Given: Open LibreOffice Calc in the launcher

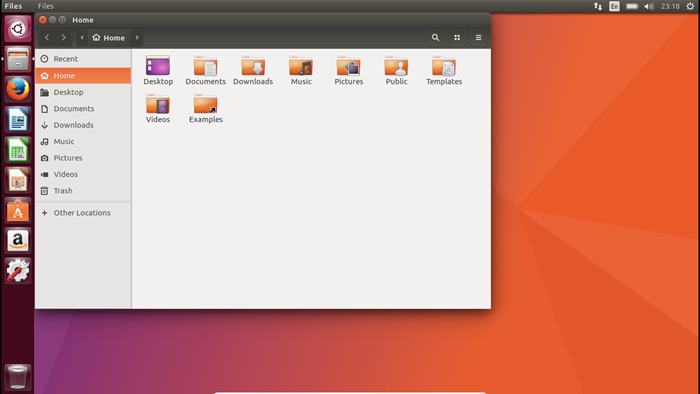Looking at the screenshot, I should coord(18,150).
